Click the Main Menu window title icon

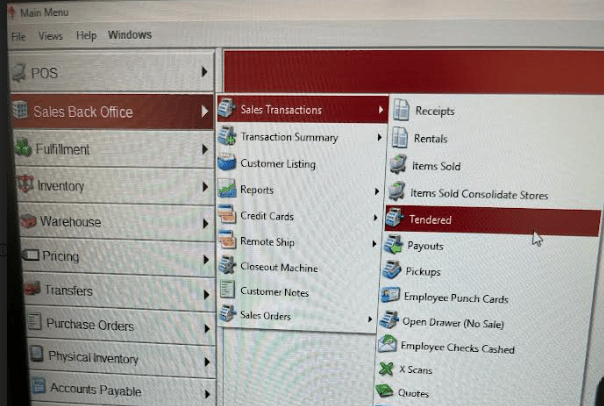point(12,12)
